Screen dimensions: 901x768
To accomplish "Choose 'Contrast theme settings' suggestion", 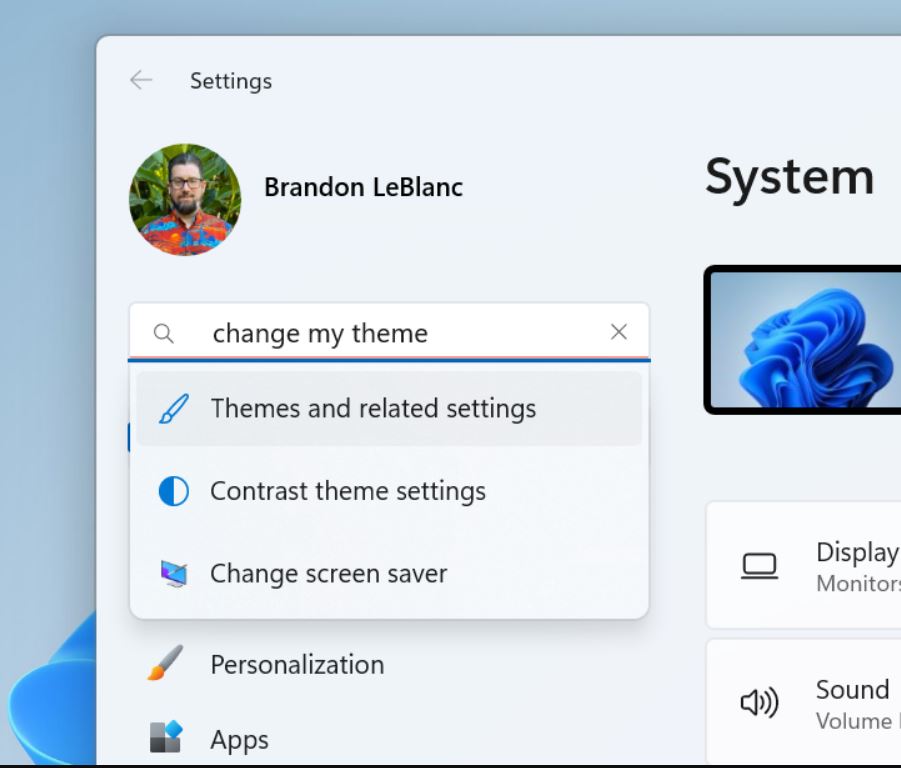I will [x=348, y=491].
